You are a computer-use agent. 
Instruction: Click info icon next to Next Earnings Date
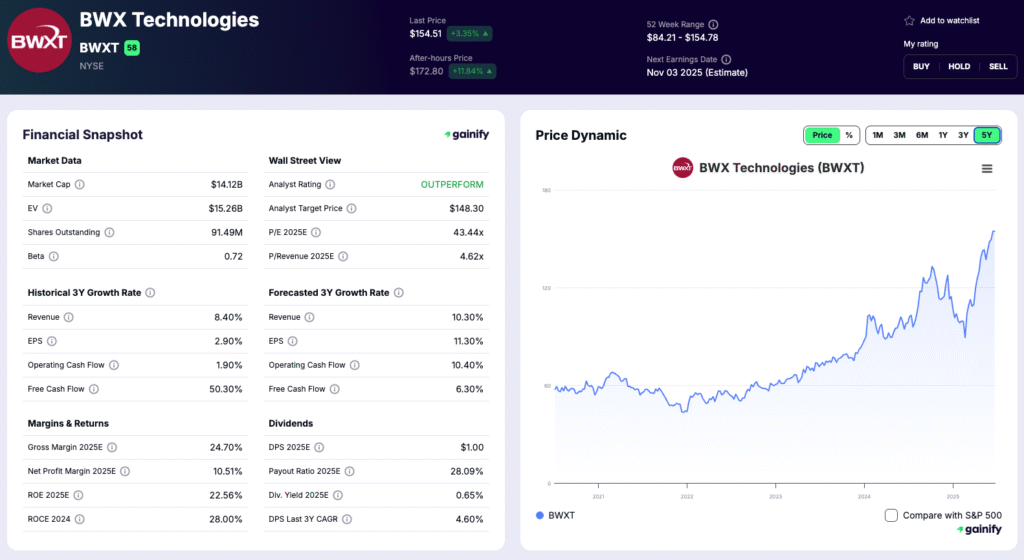(x=726, y=59)
